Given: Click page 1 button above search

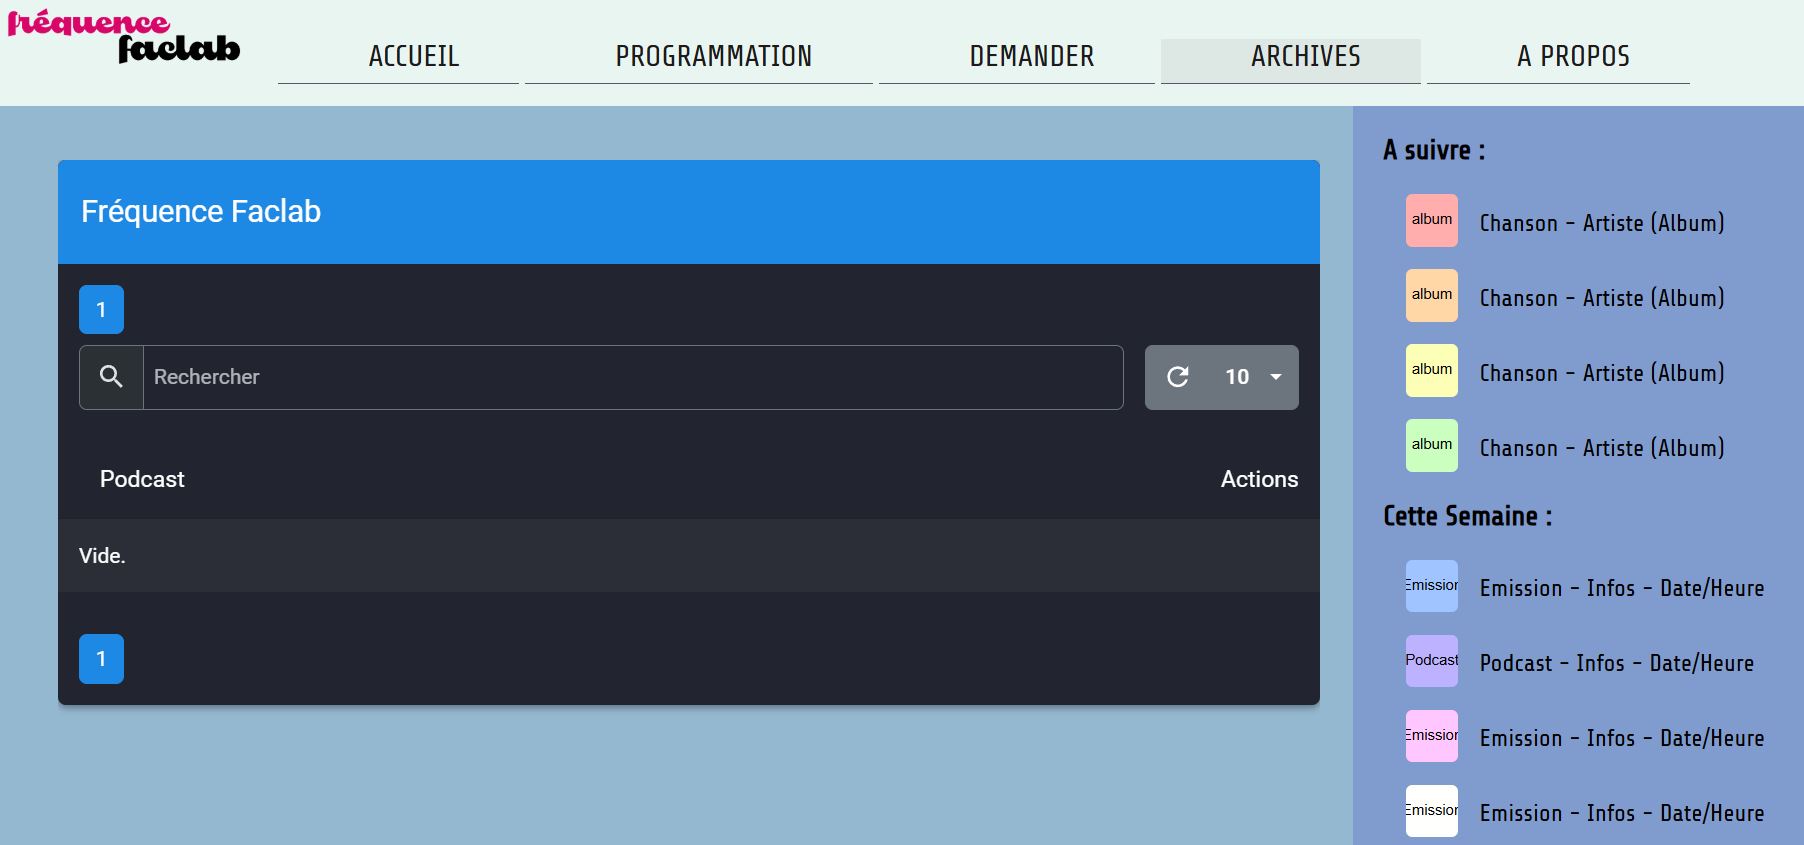Looking at the screenshot, I should [x=101, y=310].
